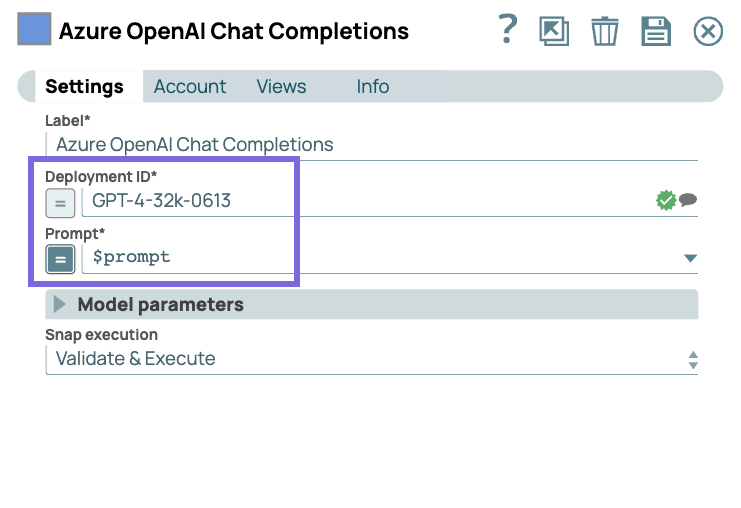Save settings with the floppy disk icon

pyautogui.click(x=655, y=32)
